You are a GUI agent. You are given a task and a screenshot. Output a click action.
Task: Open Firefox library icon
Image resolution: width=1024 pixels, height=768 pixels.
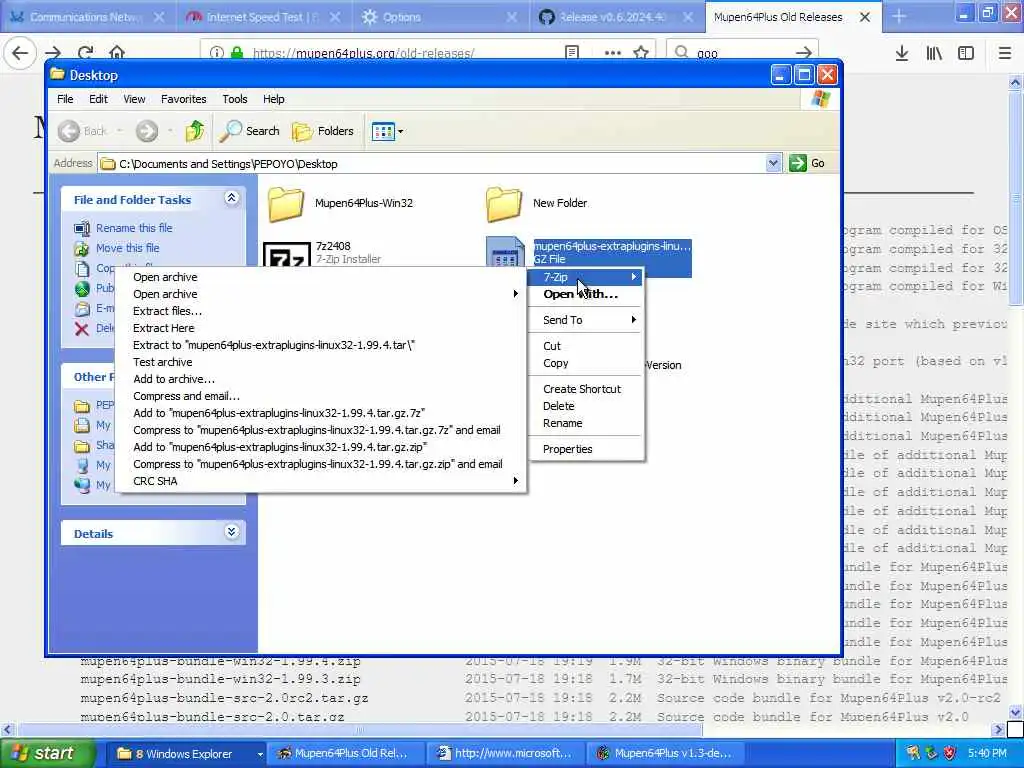934,53
